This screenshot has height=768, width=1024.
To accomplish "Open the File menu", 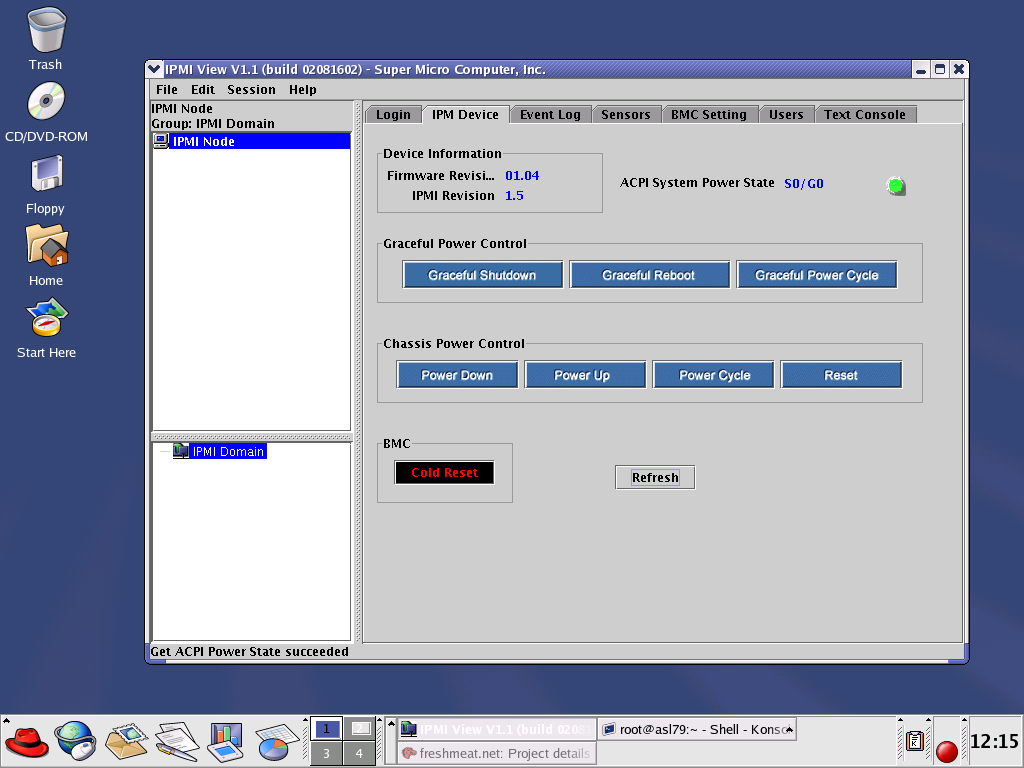I will click(x=167, y=89).
